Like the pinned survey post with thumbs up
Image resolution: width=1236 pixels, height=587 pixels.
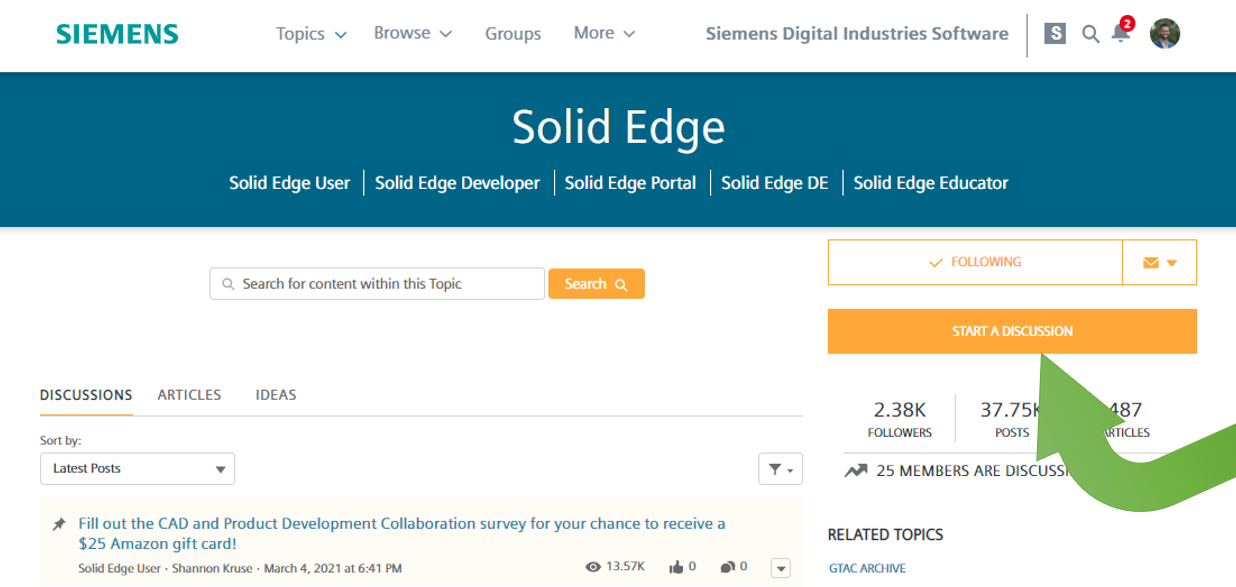tap(678, 566)
